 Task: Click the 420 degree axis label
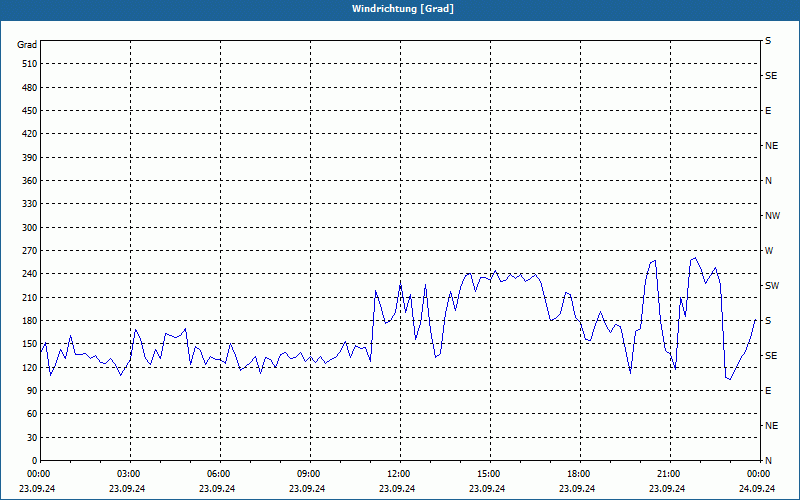point(30,134)
